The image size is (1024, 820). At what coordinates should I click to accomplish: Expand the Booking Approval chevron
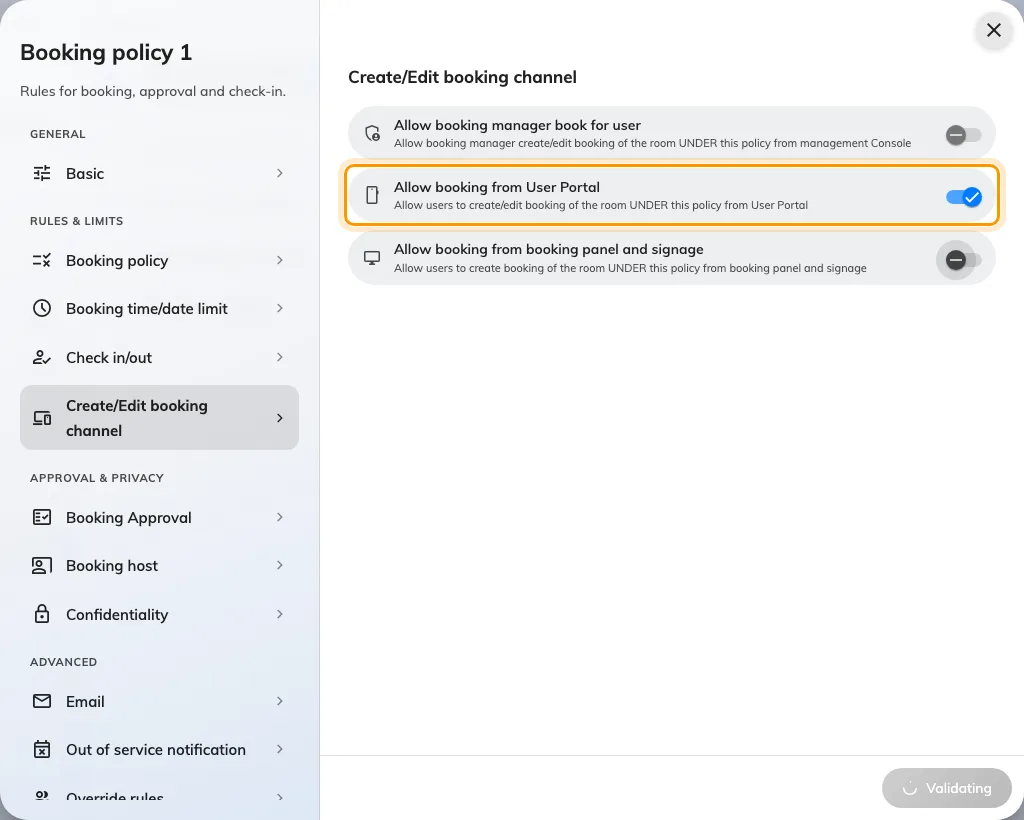point(280,517)
